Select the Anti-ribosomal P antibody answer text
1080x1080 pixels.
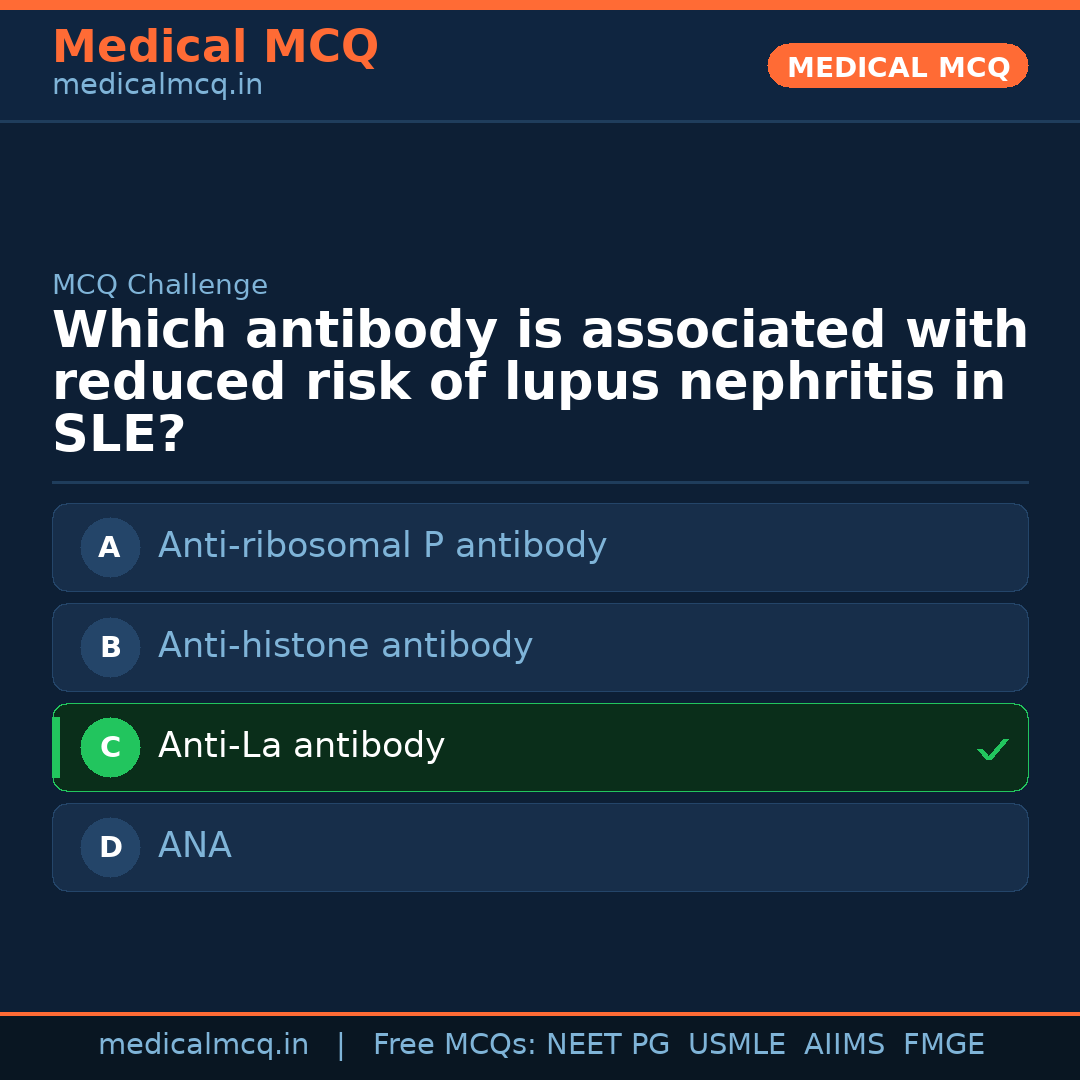point(382,546)
